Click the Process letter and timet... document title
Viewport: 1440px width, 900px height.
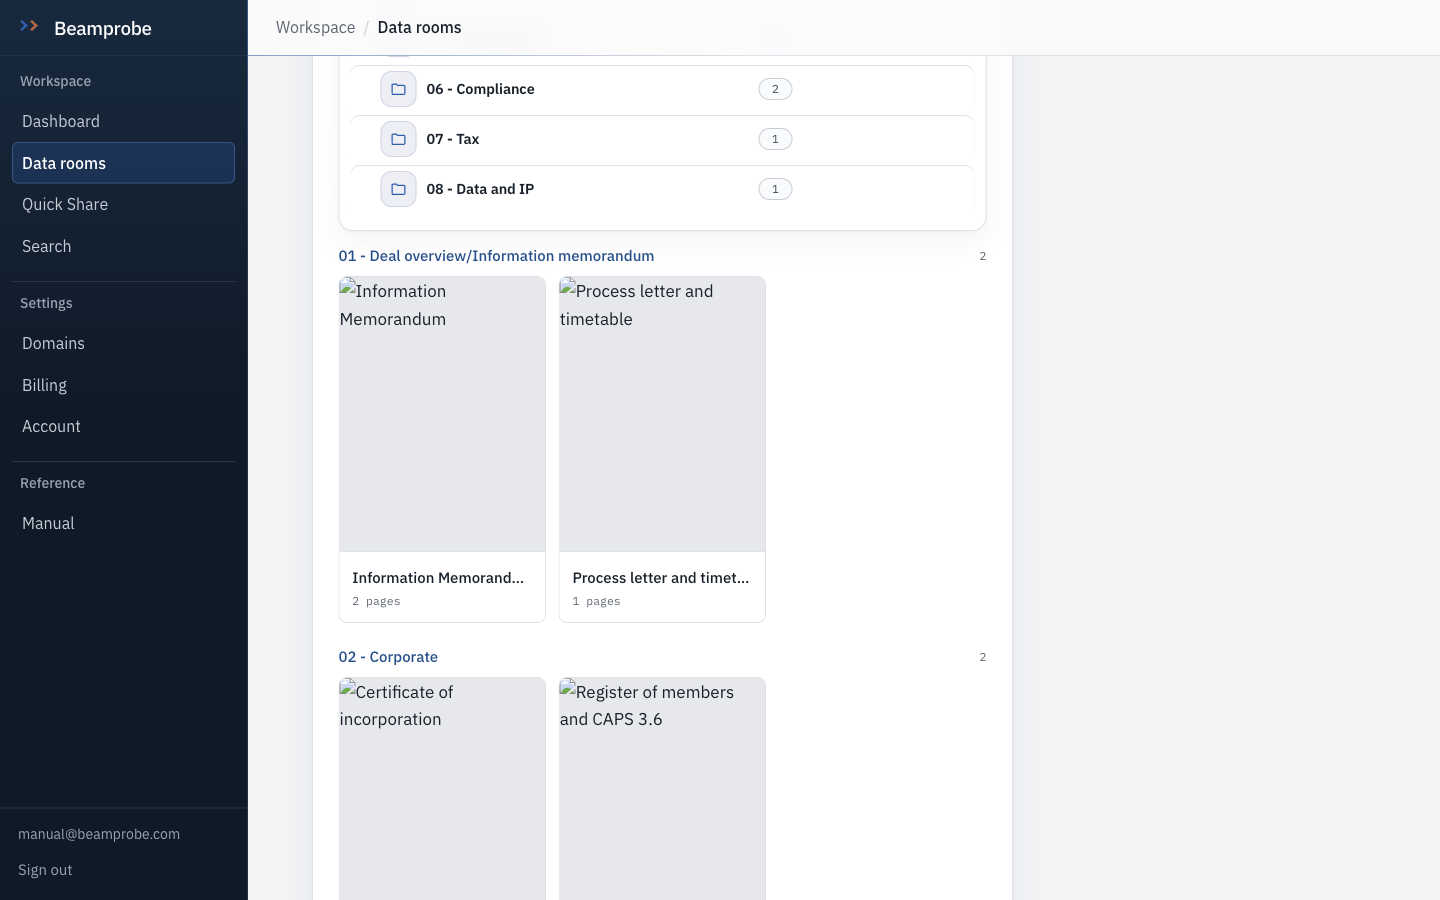[661, 578]
